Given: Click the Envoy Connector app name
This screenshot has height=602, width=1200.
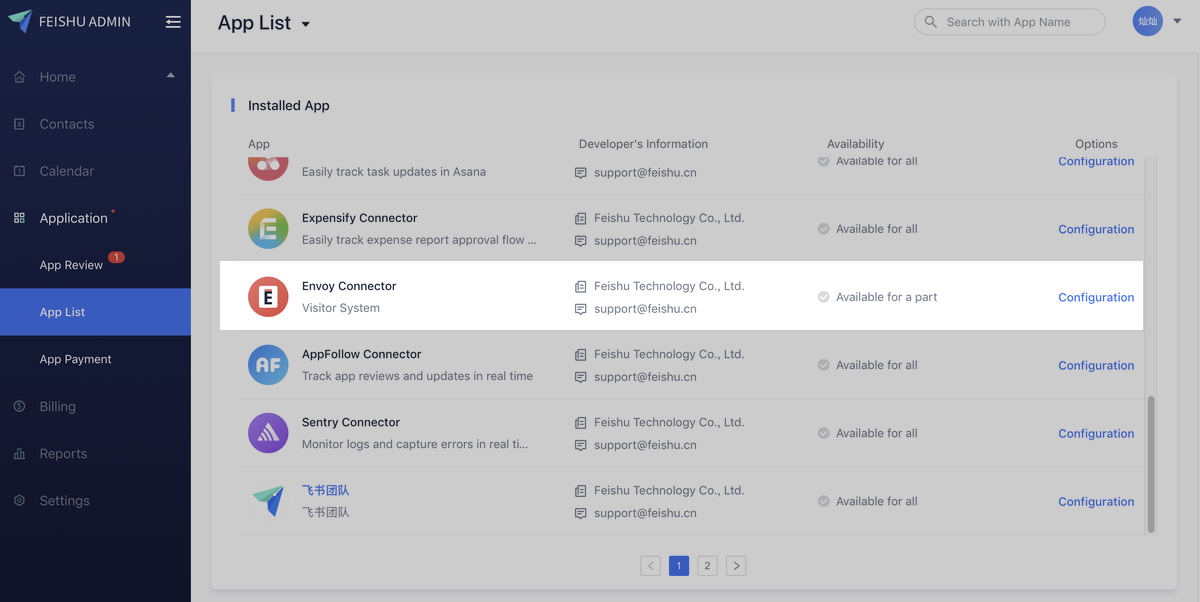Looking at the screenshot, I should [349, 286].
